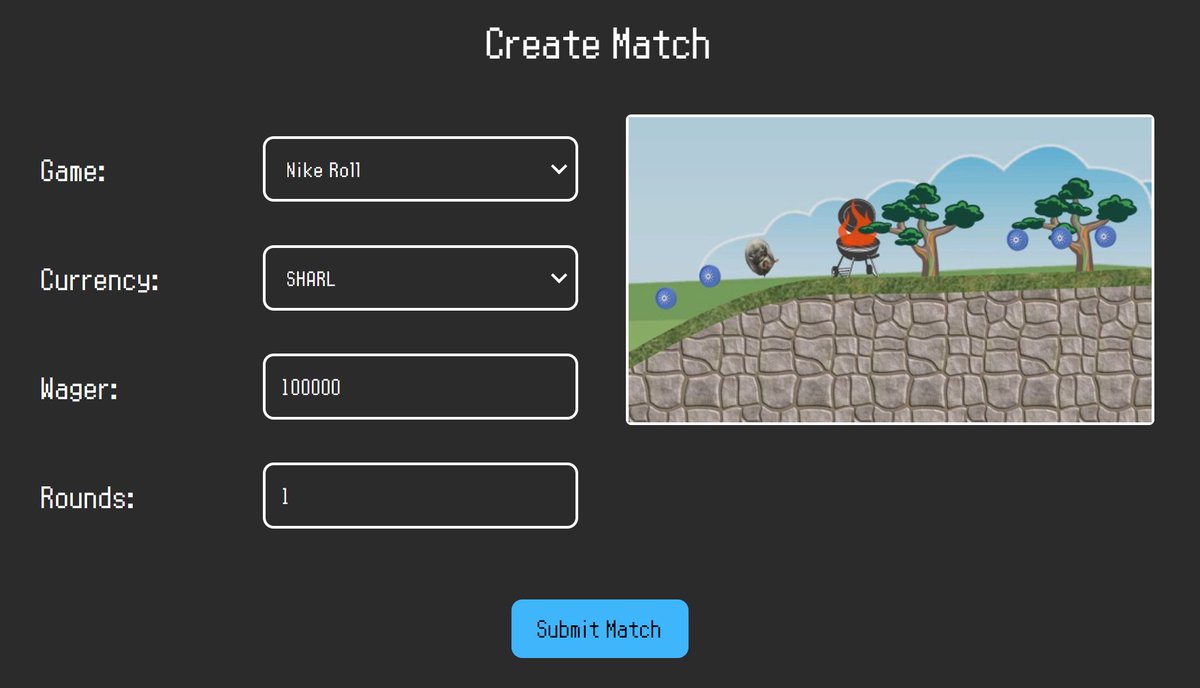Image resolution: width=1200 pixels, height=688 pixels.
Task: Click the Wager amount 100000 text
Action: point(310,387)
